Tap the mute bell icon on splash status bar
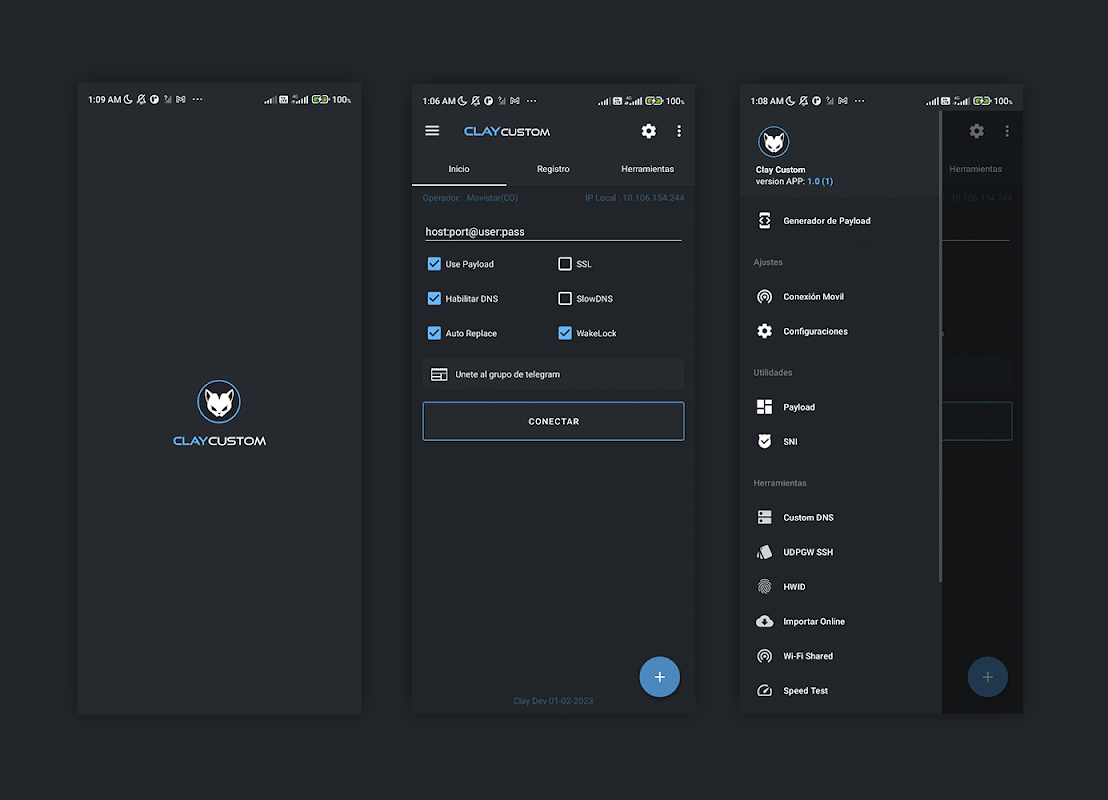The height and width of the screenshot is (800, 1108). [x=141, y=100]
